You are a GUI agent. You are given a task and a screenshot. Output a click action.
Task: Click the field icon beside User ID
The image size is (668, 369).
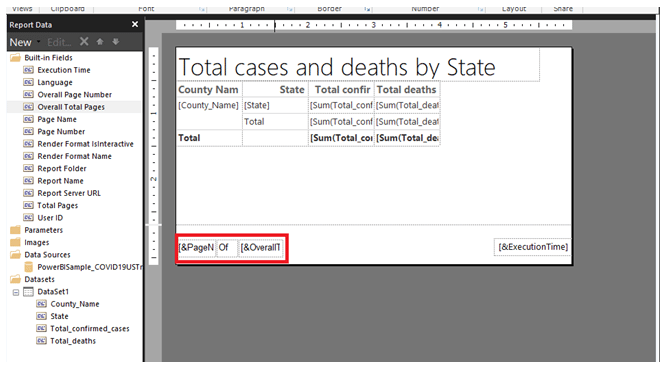[29, 218]
